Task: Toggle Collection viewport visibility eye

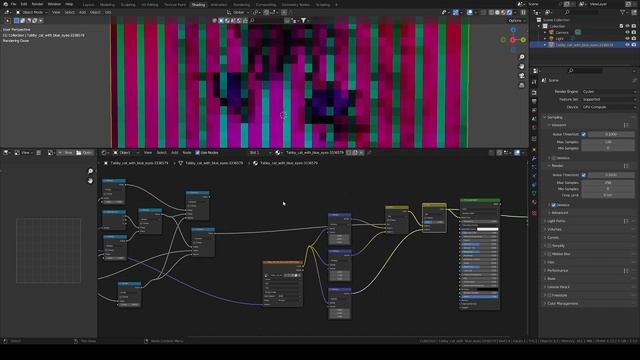Action: 627,26
